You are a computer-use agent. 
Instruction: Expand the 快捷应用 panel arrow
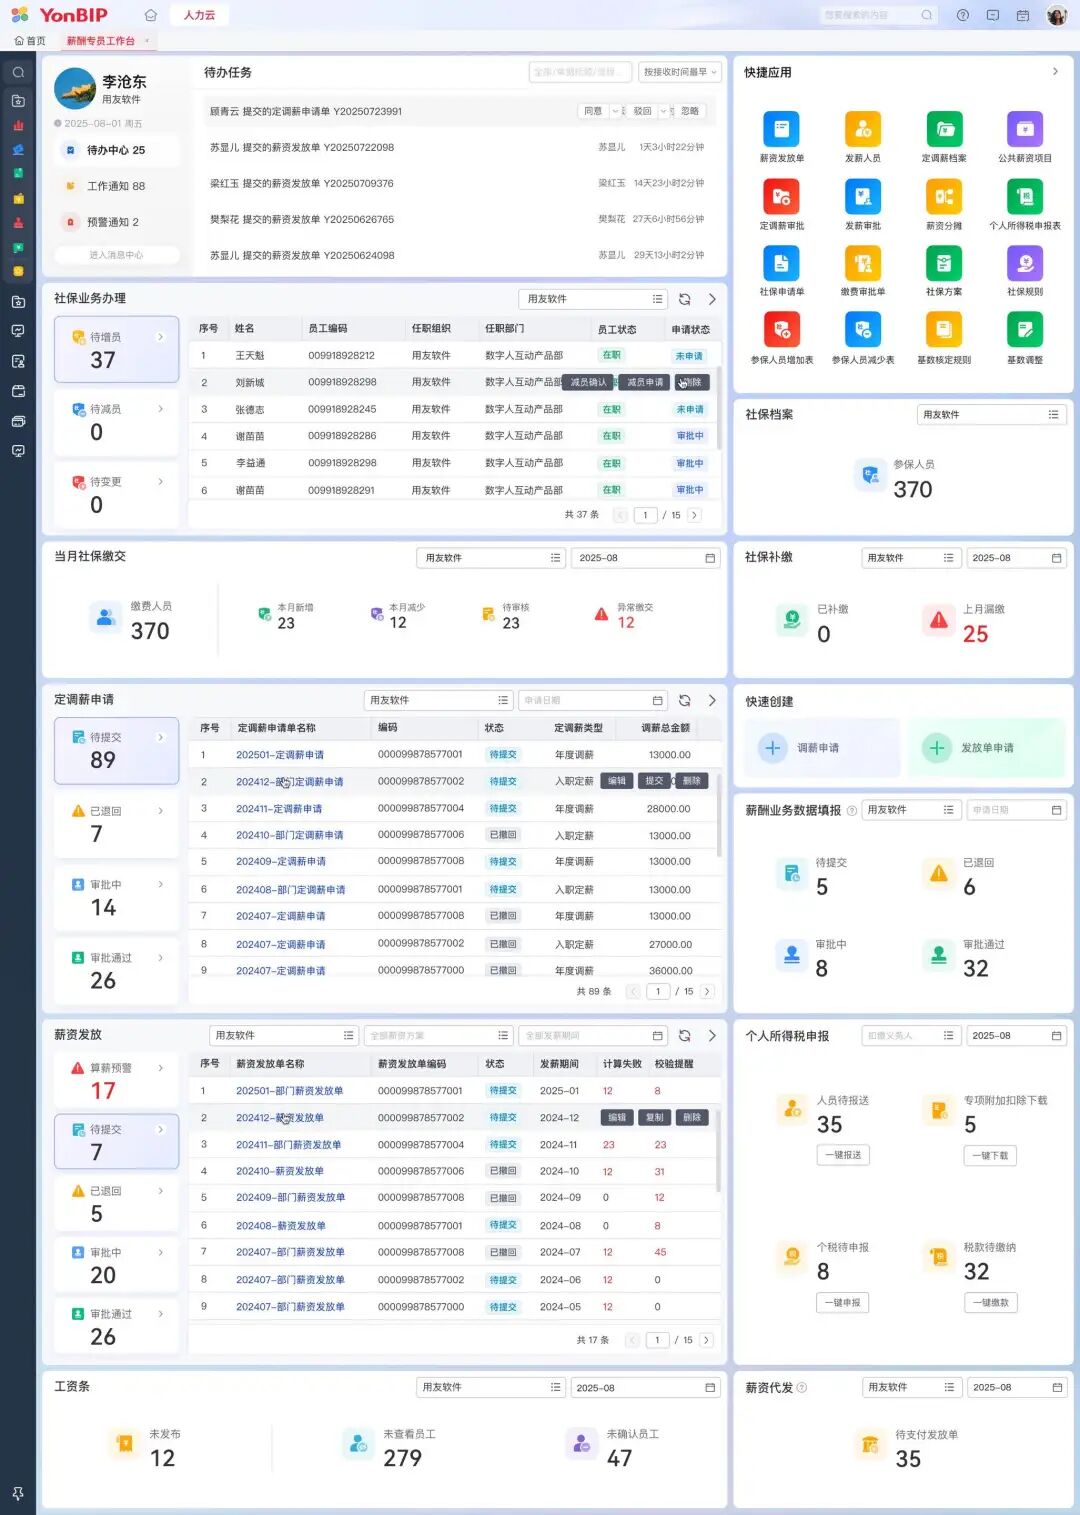click(x=1055, y=72)
